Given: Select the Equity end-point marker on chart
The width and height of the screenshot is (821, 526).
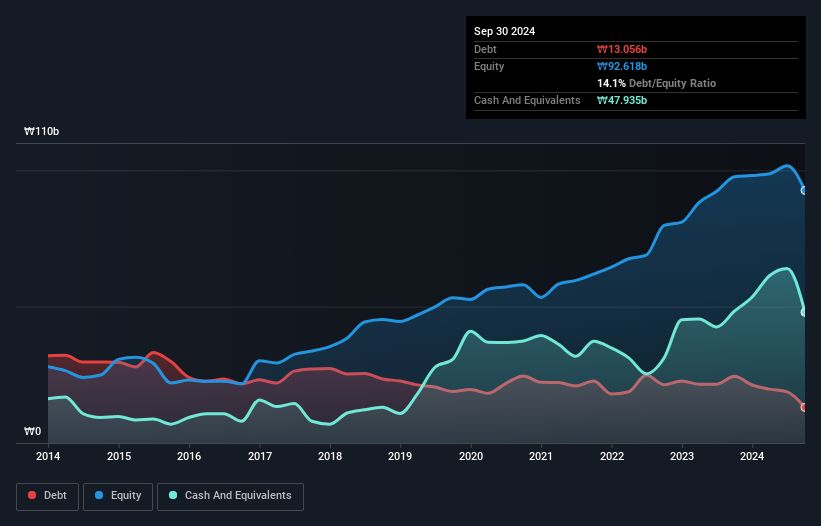Looking at the screenshot, I should tap(804, 191).
